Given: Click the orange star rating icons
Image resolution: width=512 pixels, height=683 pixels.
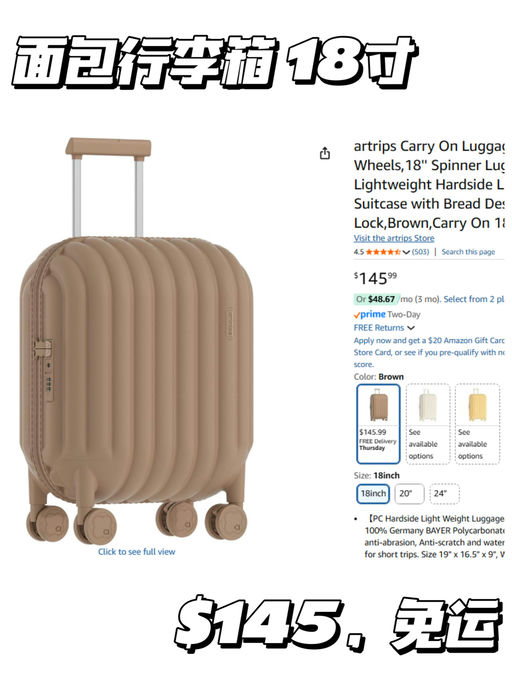Looking at the screenshot, I should click(x=383, y=252).
